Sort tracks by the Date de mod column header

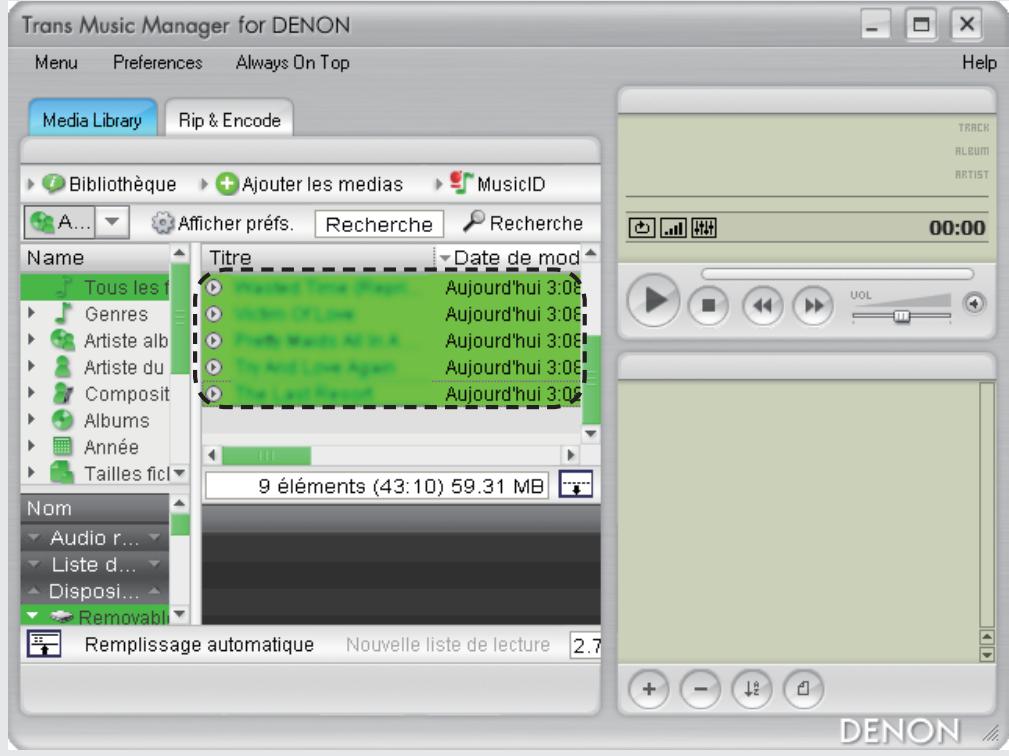[508, 257]
